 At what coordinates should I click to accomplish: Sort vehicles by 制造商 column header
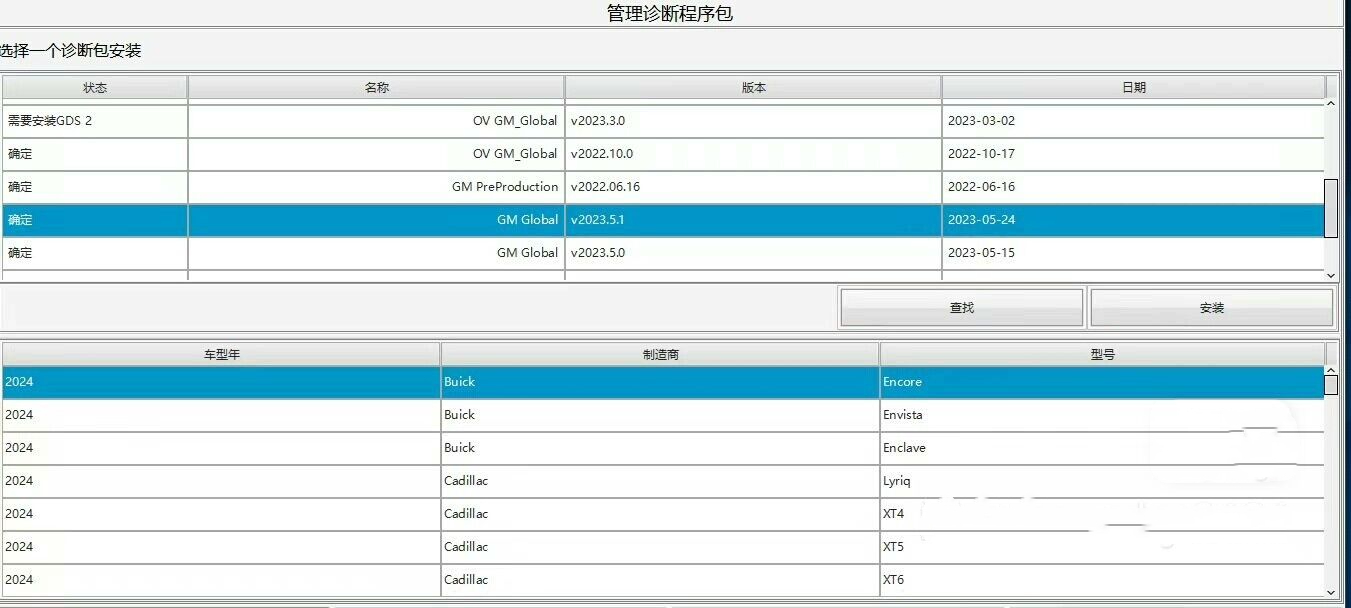coord(660,354)
